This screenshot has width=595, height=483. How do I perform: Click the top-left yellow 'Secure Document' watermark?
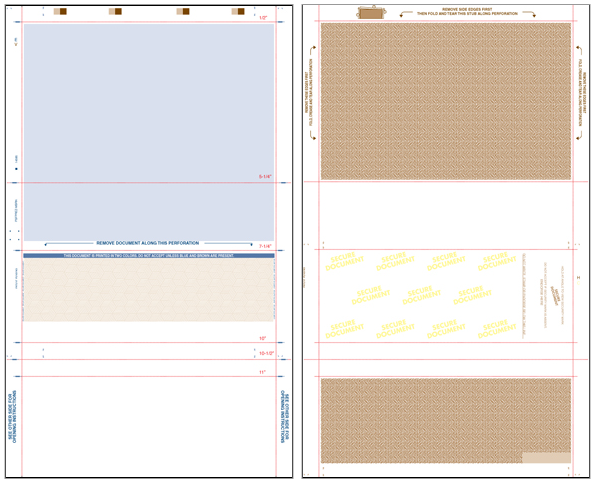pyautogui.click(x=344, y=261)
